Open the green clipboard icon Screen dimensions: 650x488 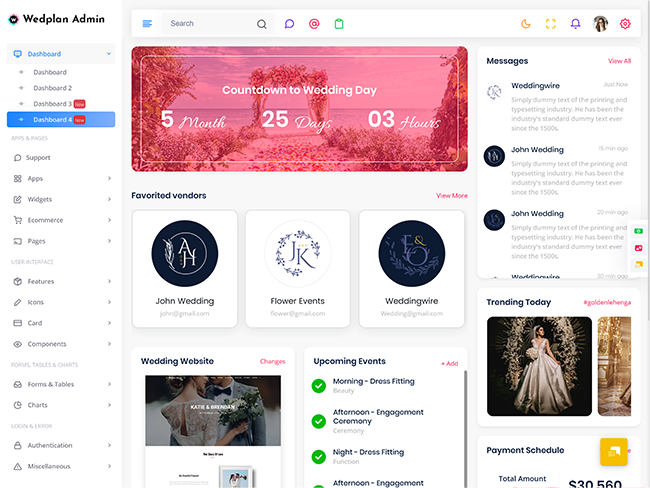(x=339, y=23)
